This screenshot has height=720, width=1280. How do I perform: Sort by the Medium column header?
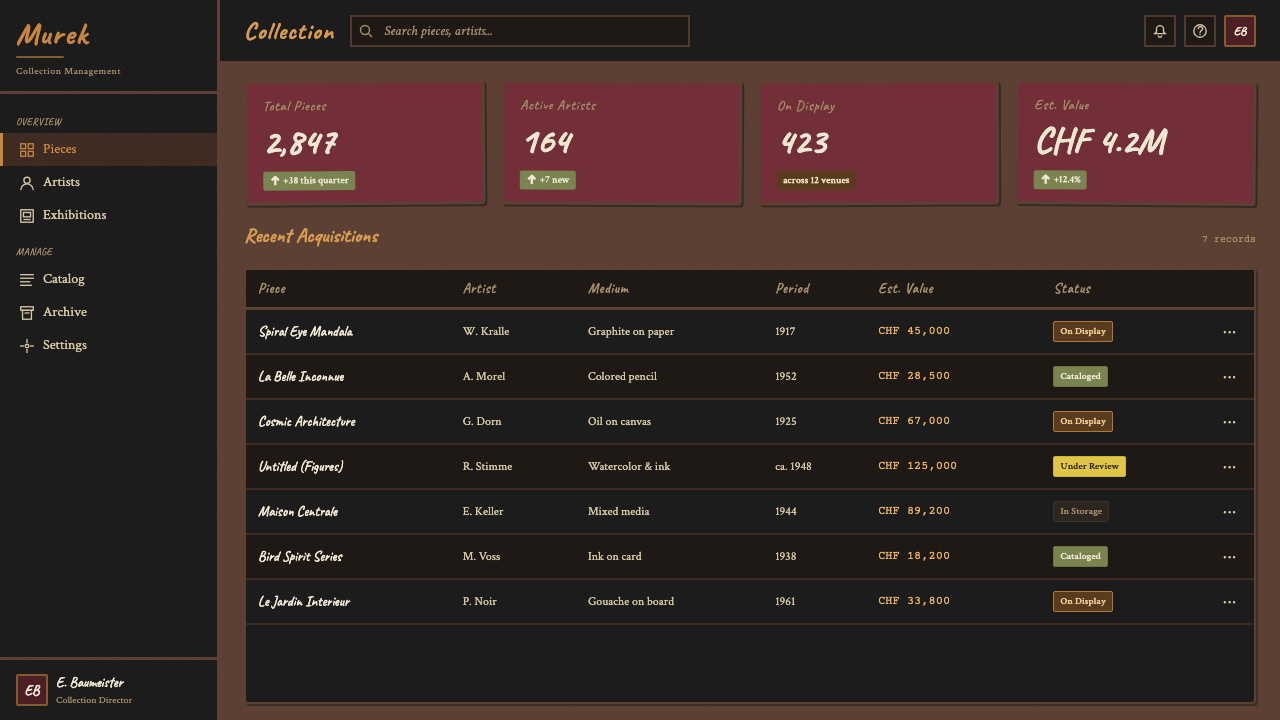tap(608, 289)
